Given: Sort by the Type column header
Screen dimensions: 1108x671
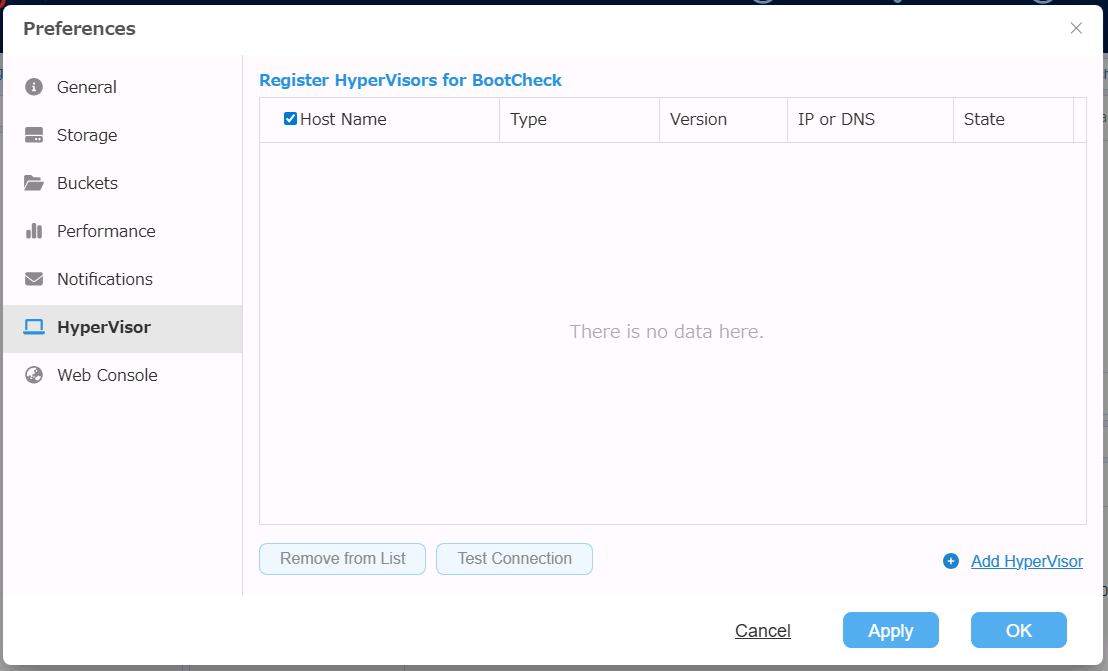Looking at the screenshot, I should (528, 119).
